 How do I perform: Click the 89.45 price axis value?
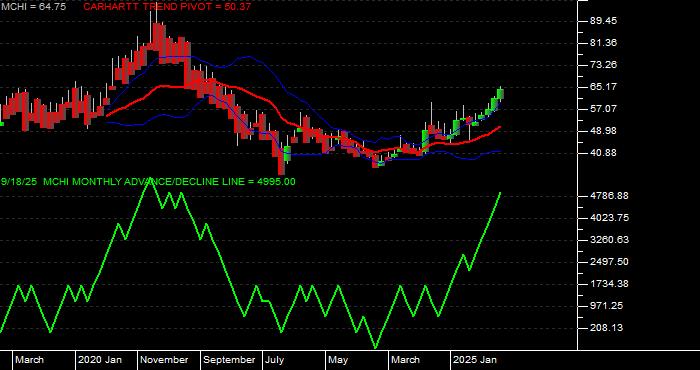click(x=603, y=21)
